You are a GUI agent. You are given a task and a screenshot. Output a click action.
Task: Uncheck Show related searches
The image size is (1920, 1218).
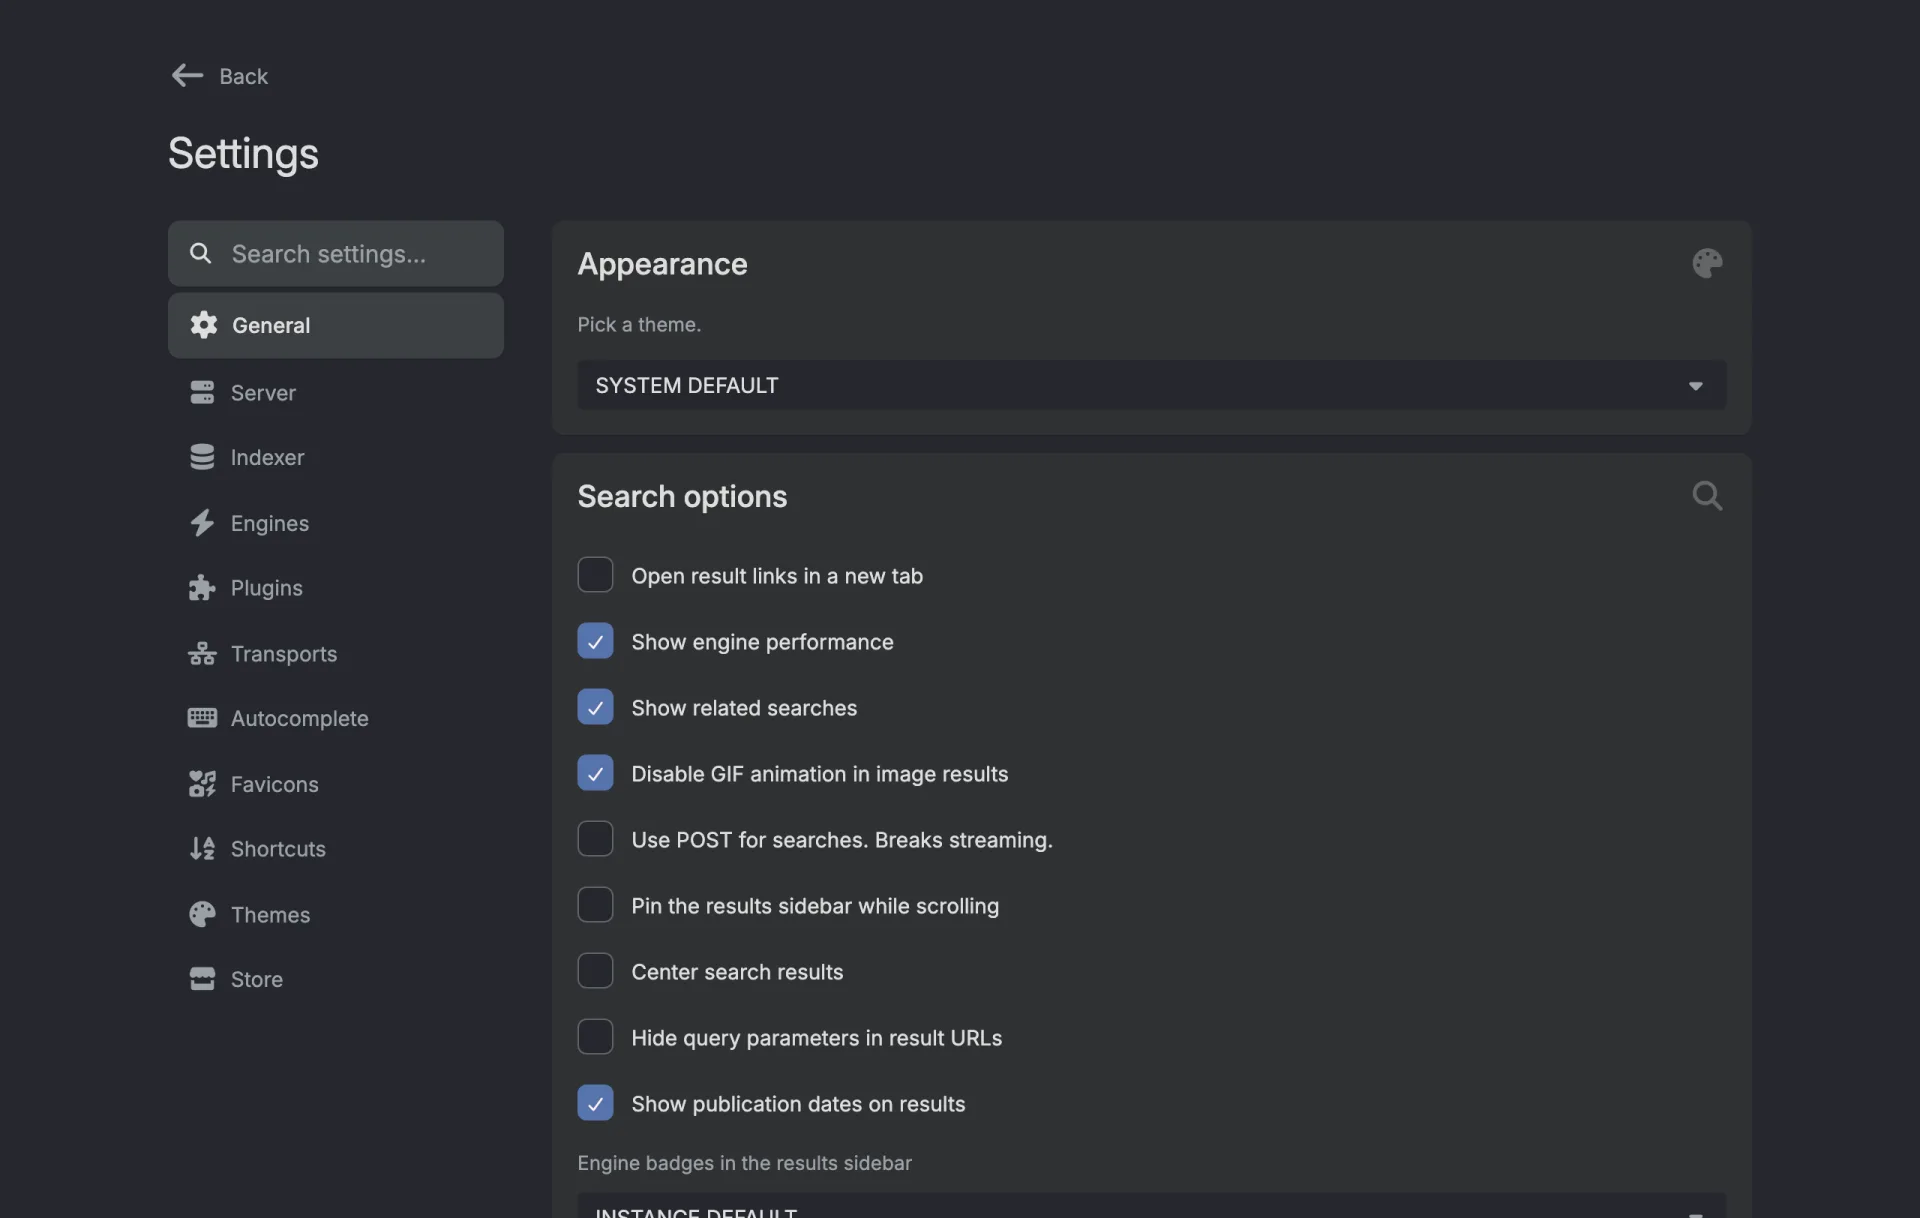(x=595, y=707)
